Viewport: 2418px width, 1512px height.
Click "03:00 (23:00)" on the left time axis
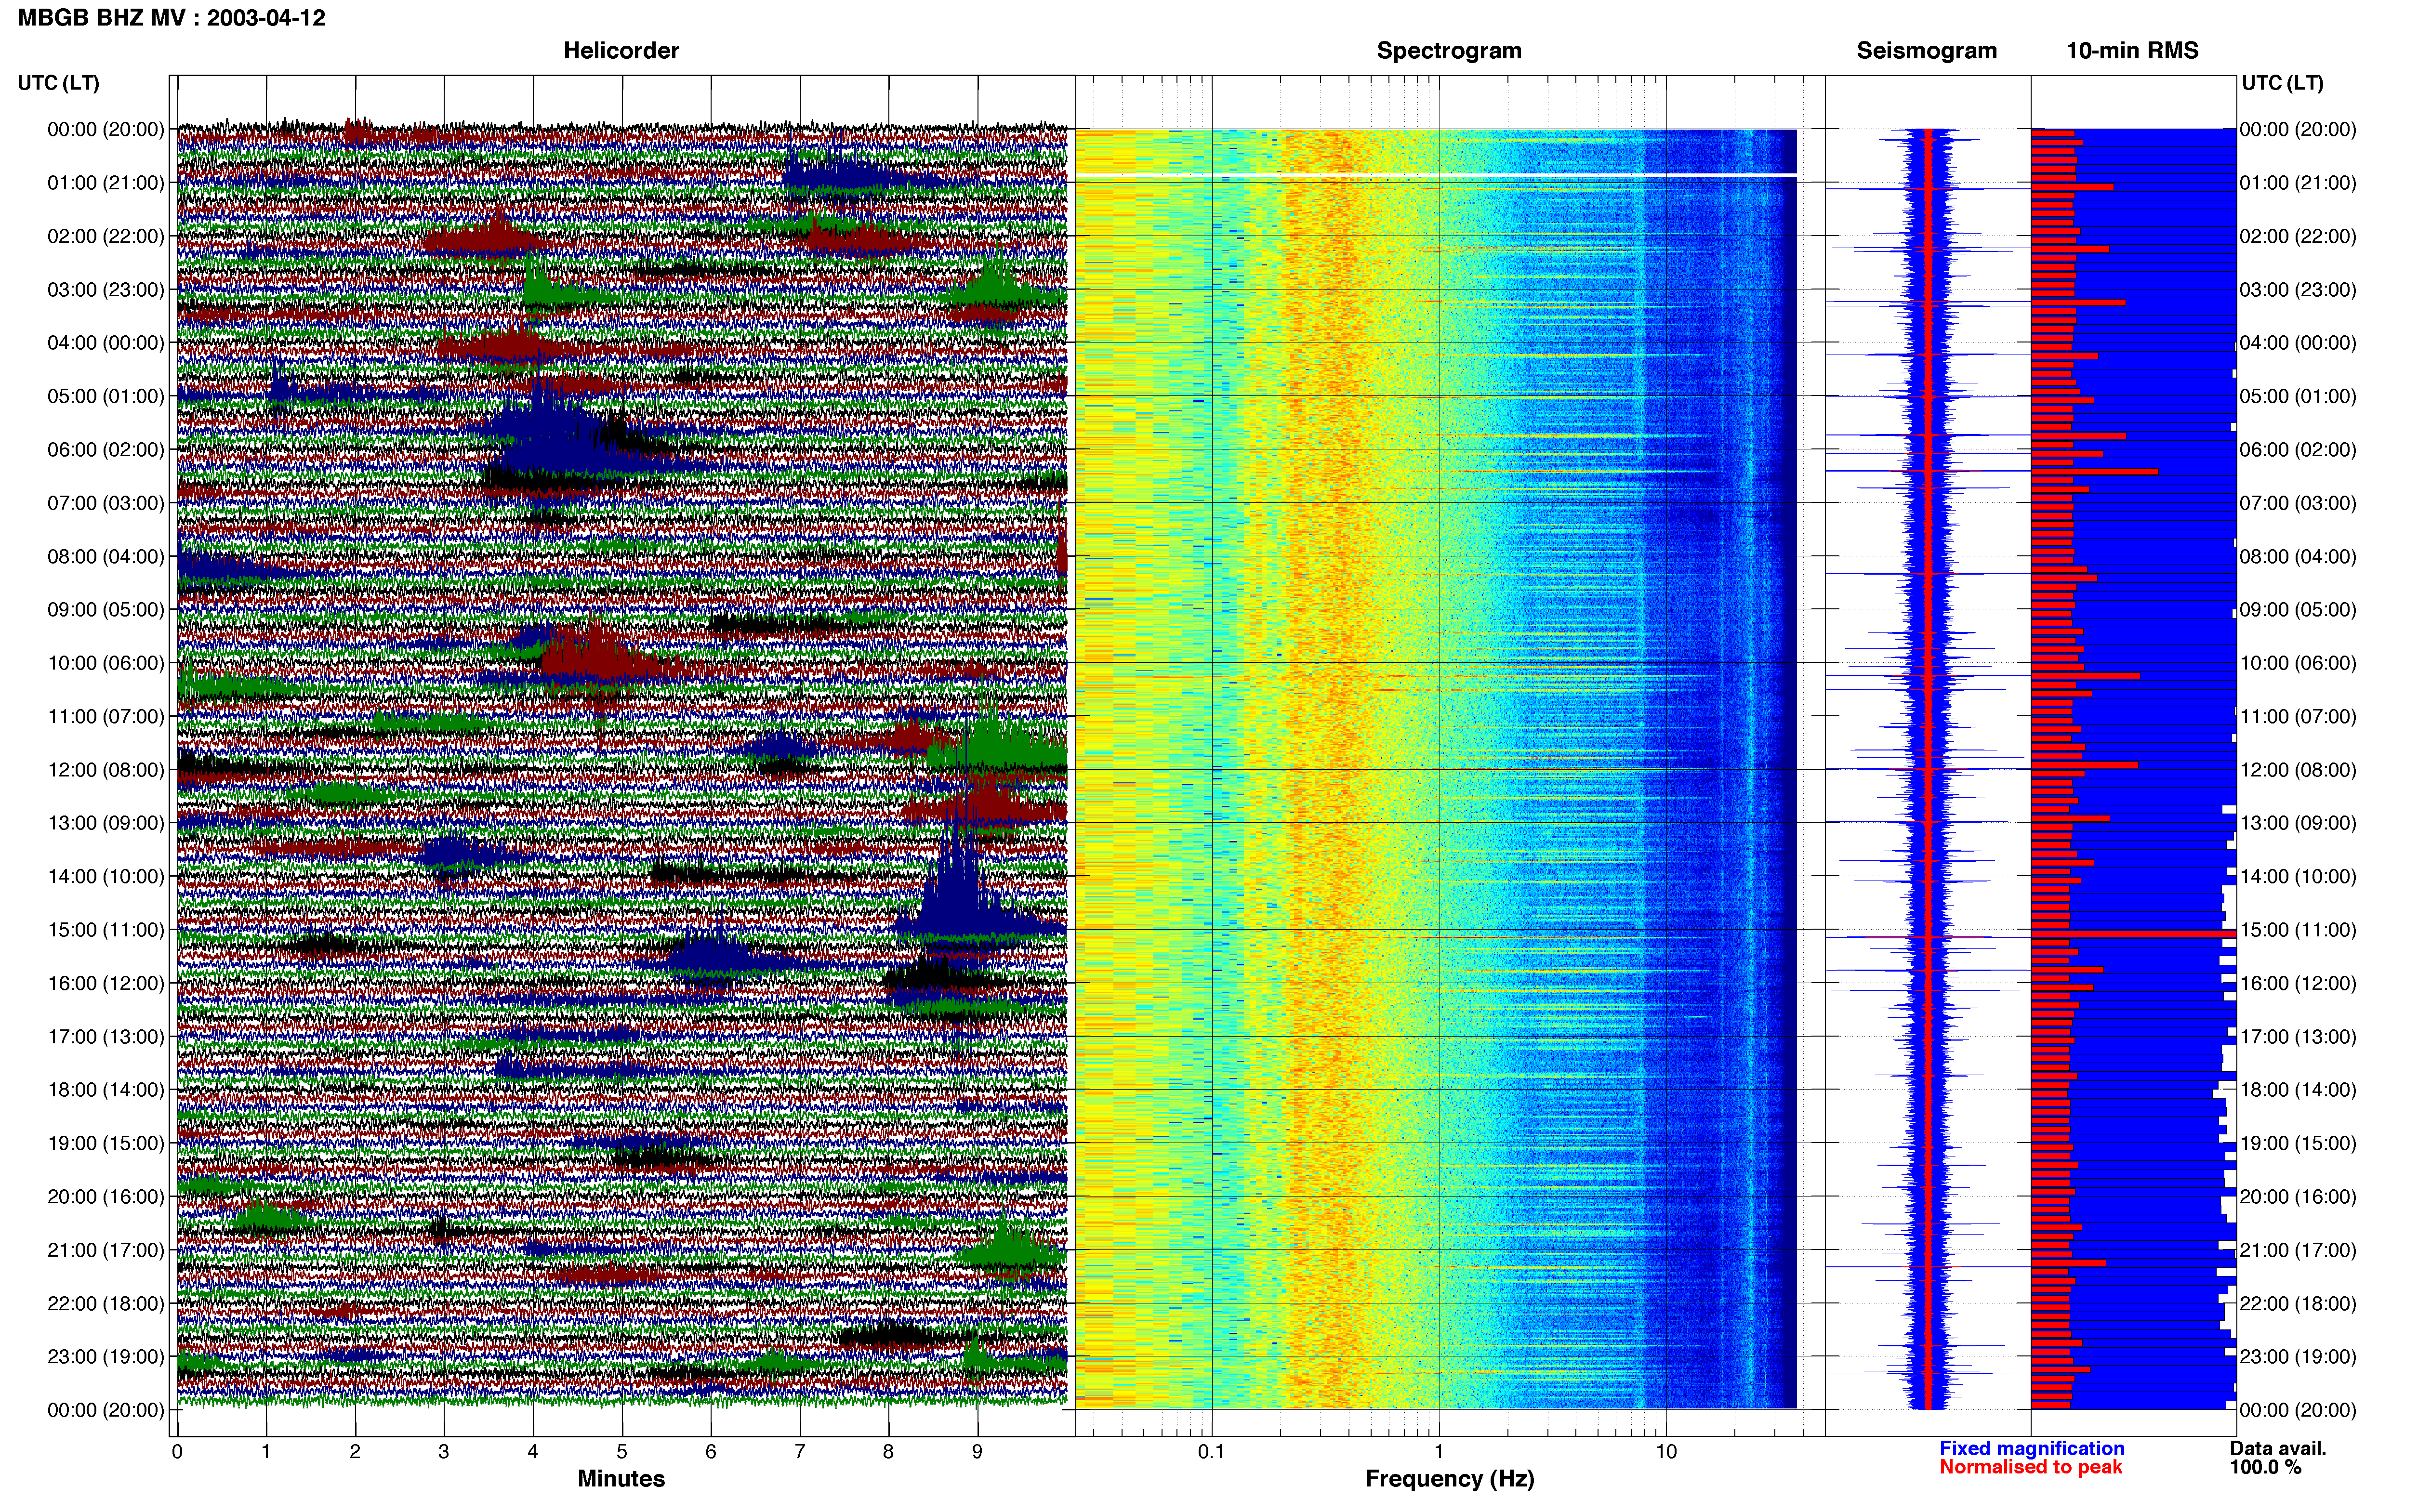[x=106, y=290]
